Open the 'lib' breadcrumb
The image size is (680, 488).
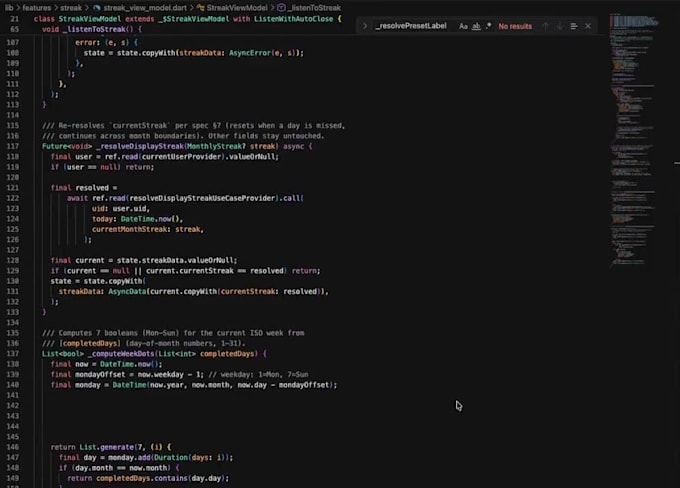9,8
